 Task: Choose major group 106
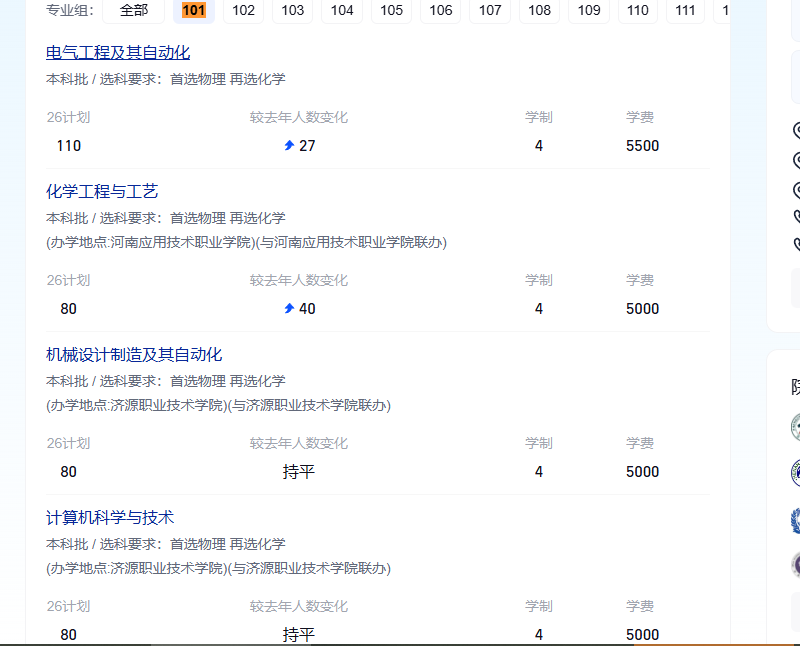[x=441, y=10]
